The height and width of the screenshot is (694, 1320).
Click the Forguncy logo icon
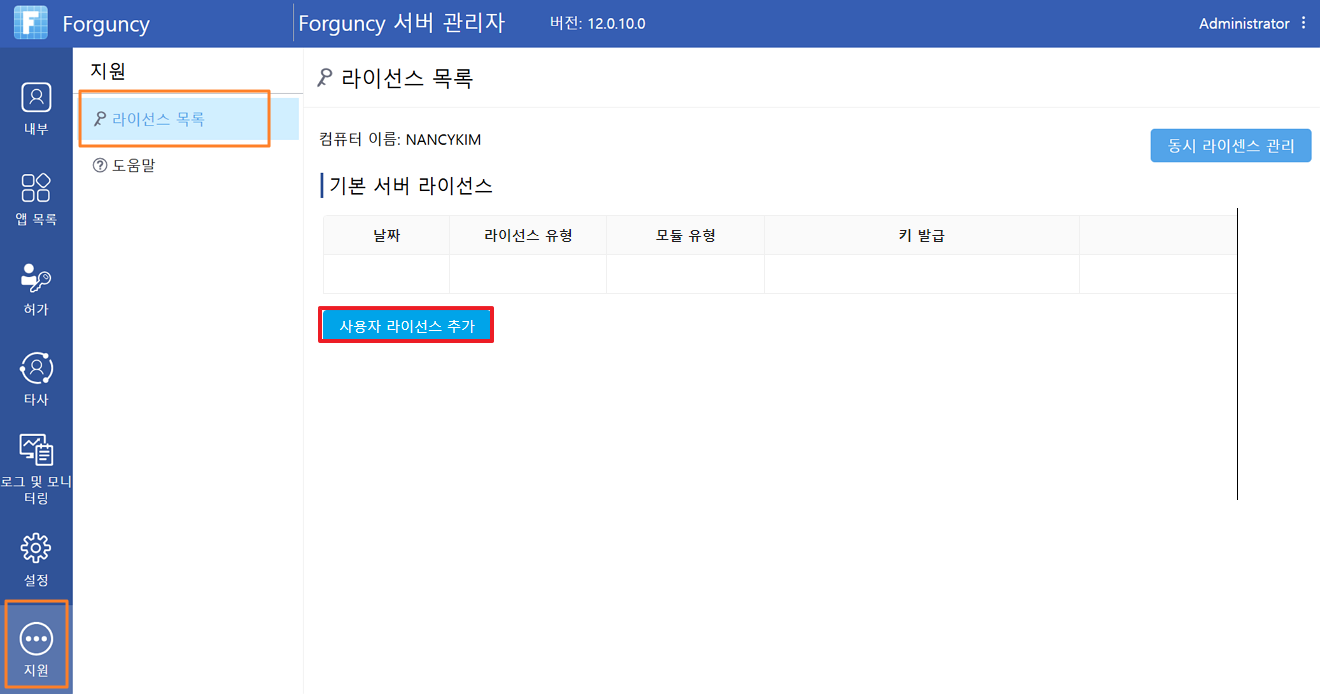[31, 23]
